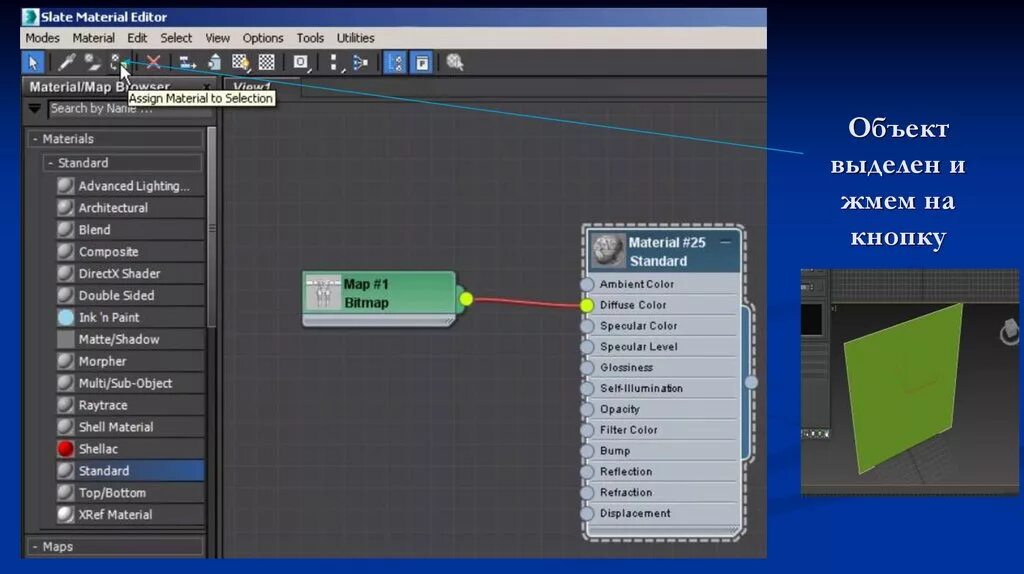Select the Shellac material

pyautogui.click(x=129, y=449)
